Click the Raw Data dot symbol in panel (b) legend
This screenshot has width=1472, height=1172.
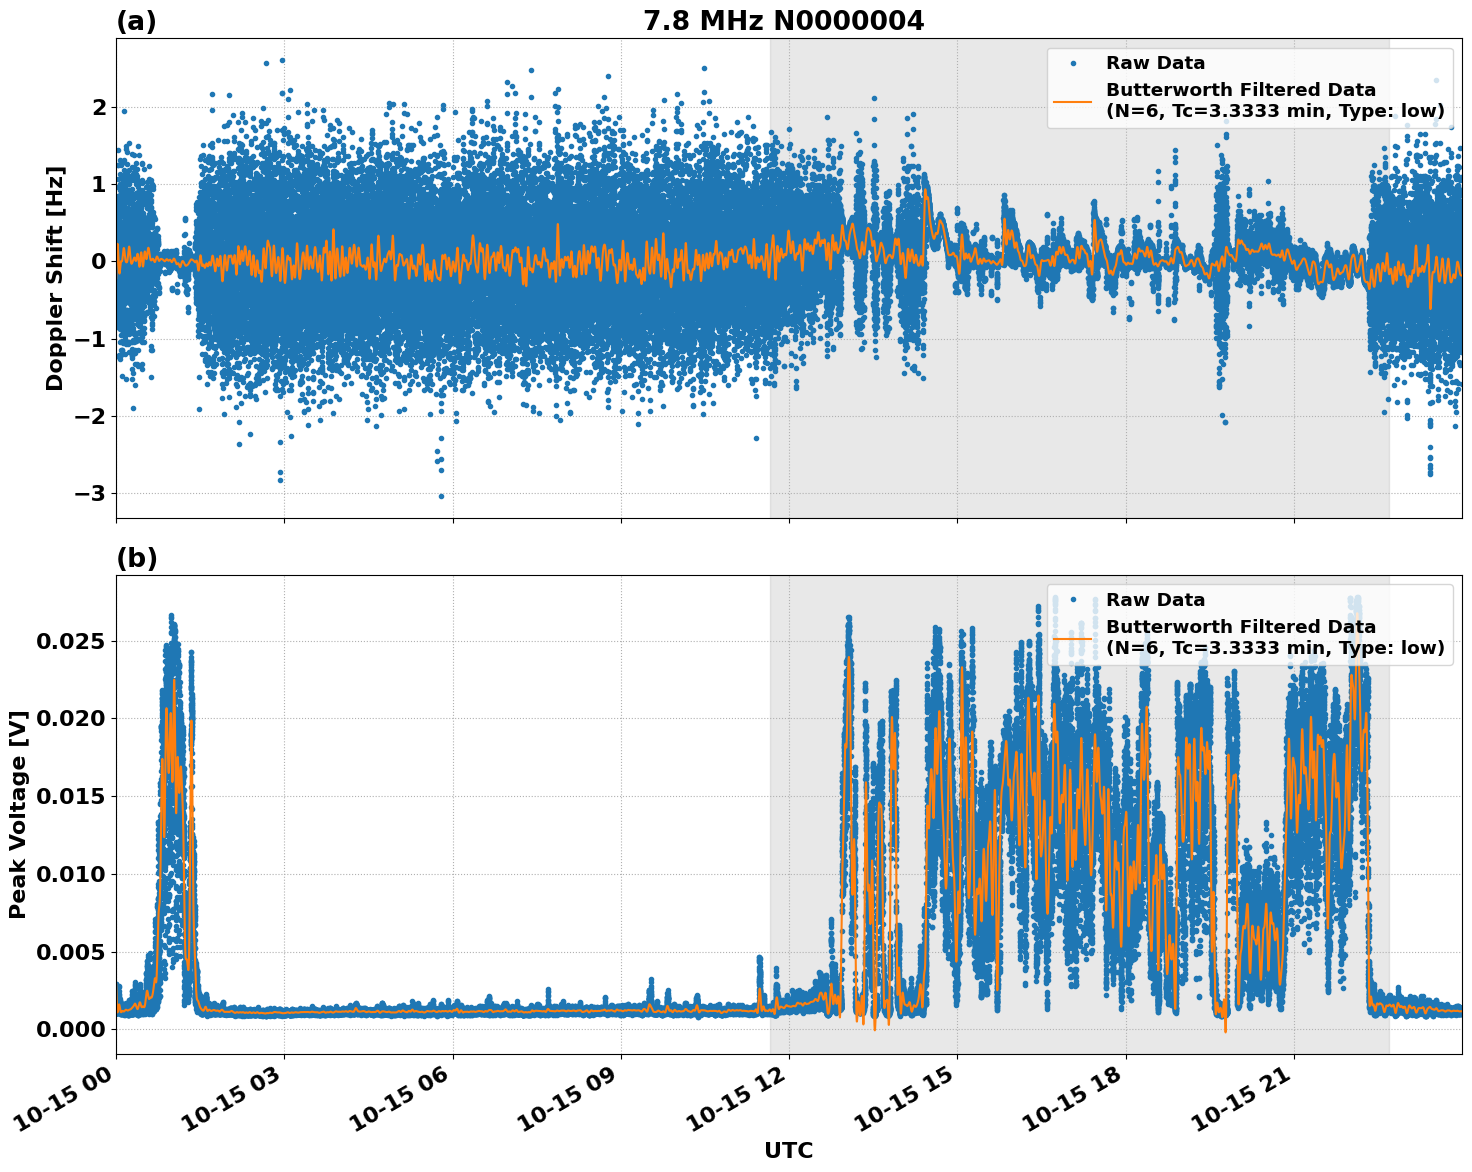(1073, 599)
